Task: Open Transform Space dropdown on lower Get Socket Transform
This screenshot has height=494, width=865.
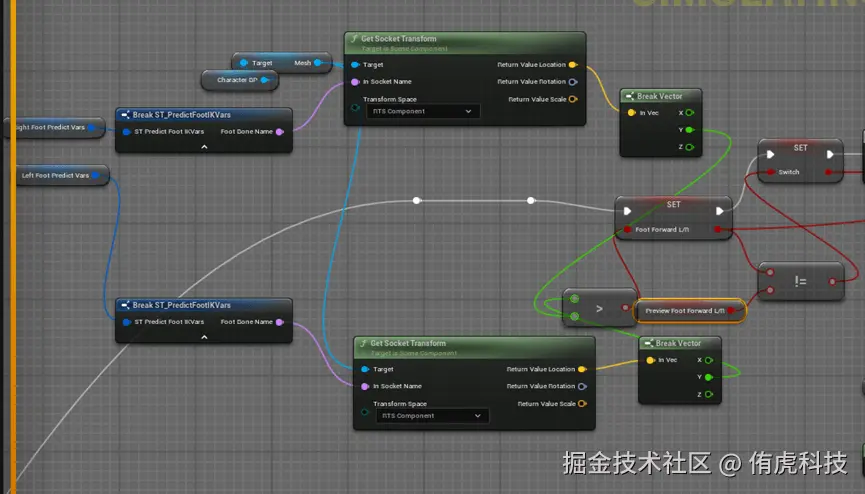Action: (x=433, y=415)
